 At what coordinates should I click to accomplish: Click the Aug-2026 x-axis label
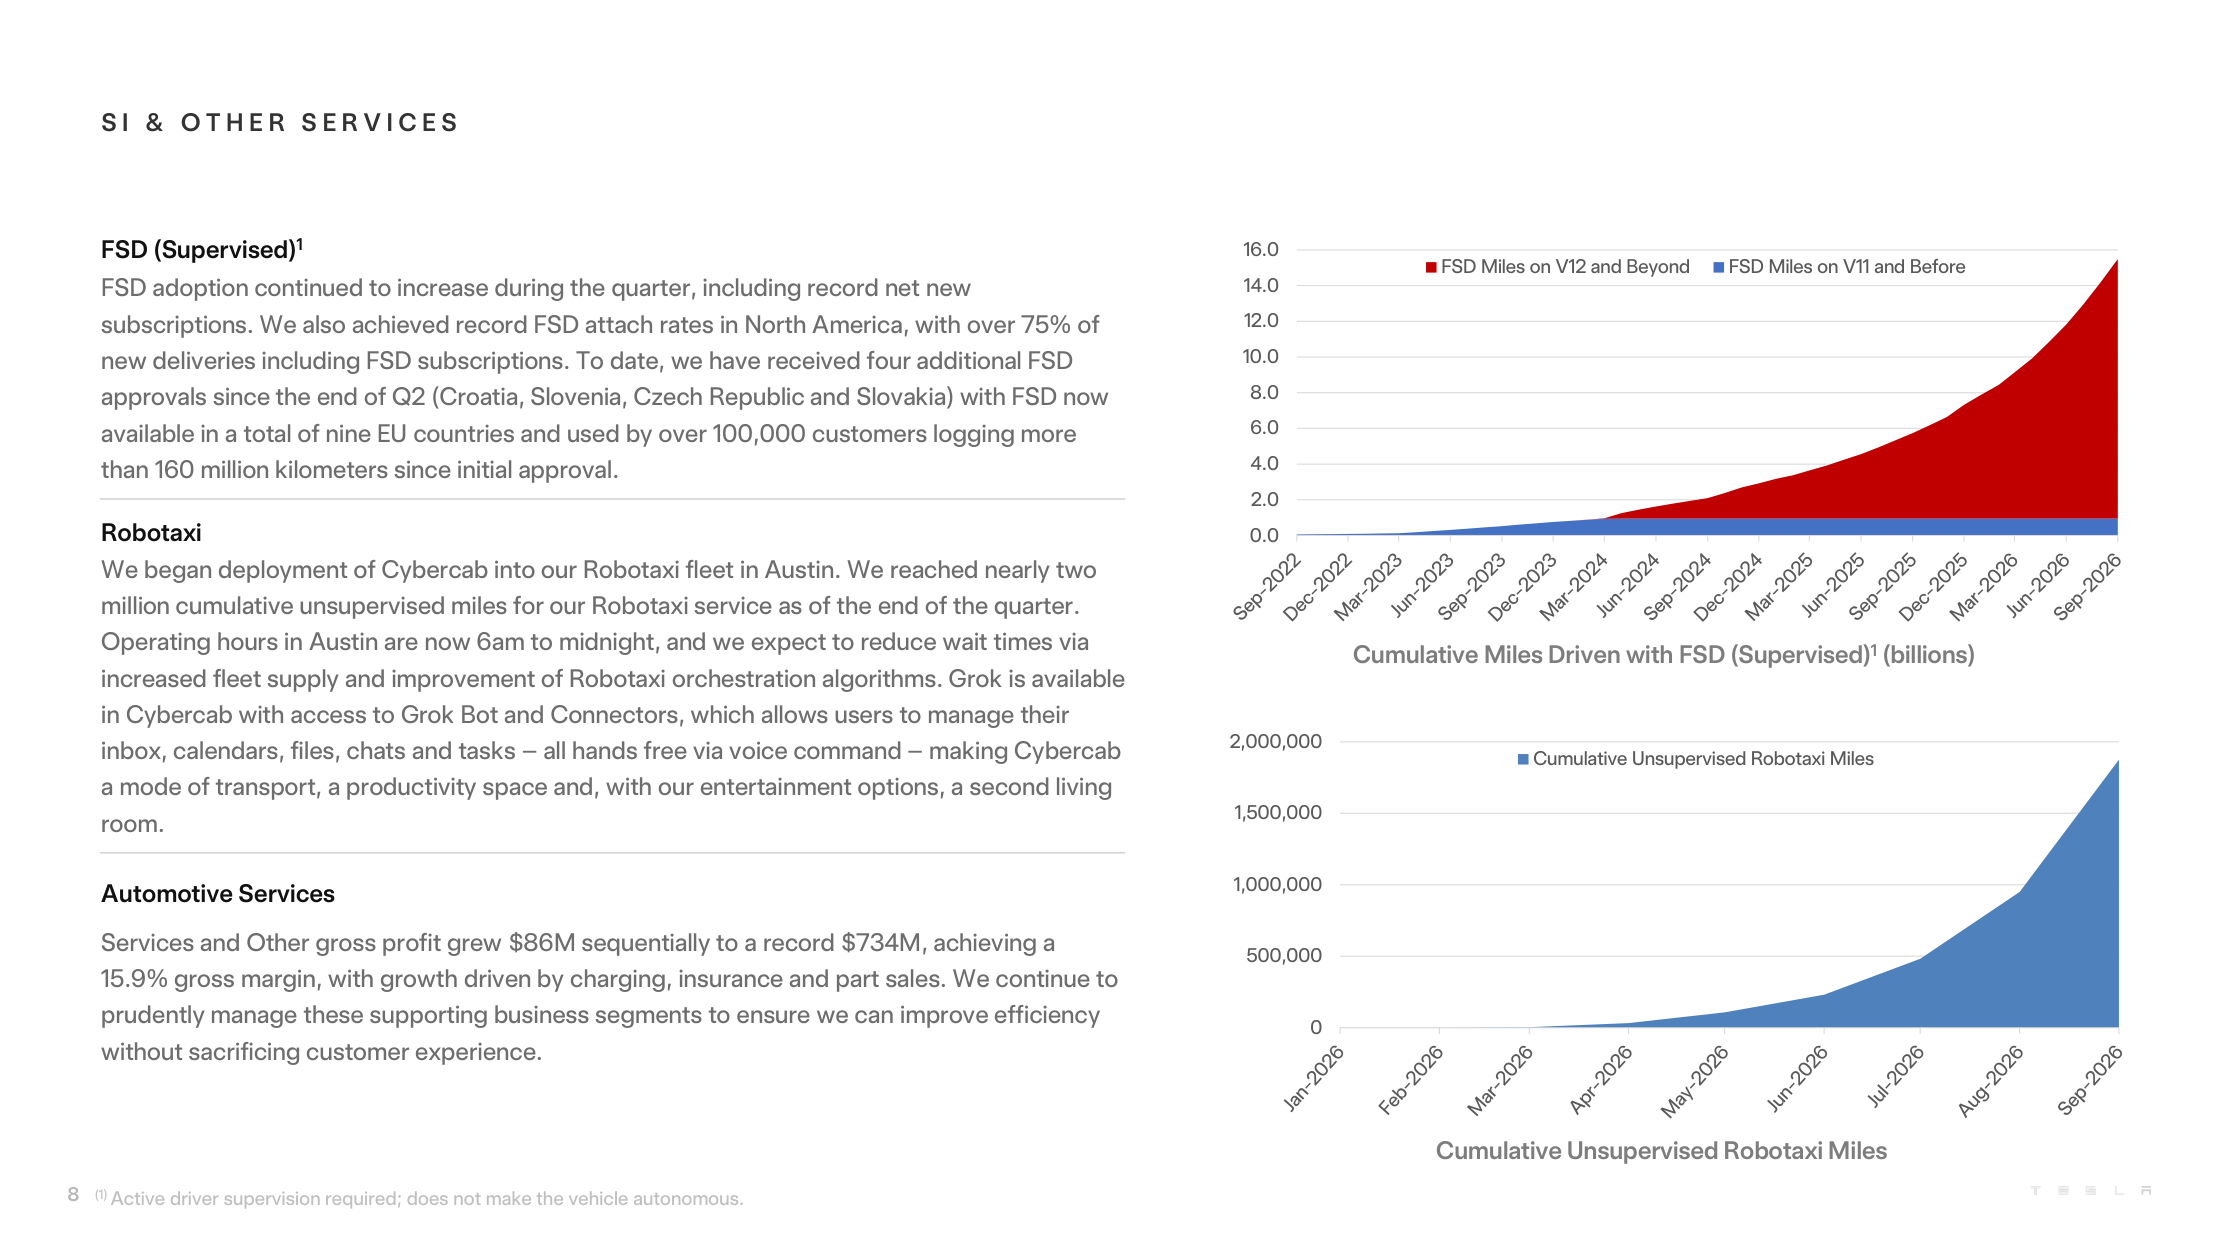tap(1990, 1080)
